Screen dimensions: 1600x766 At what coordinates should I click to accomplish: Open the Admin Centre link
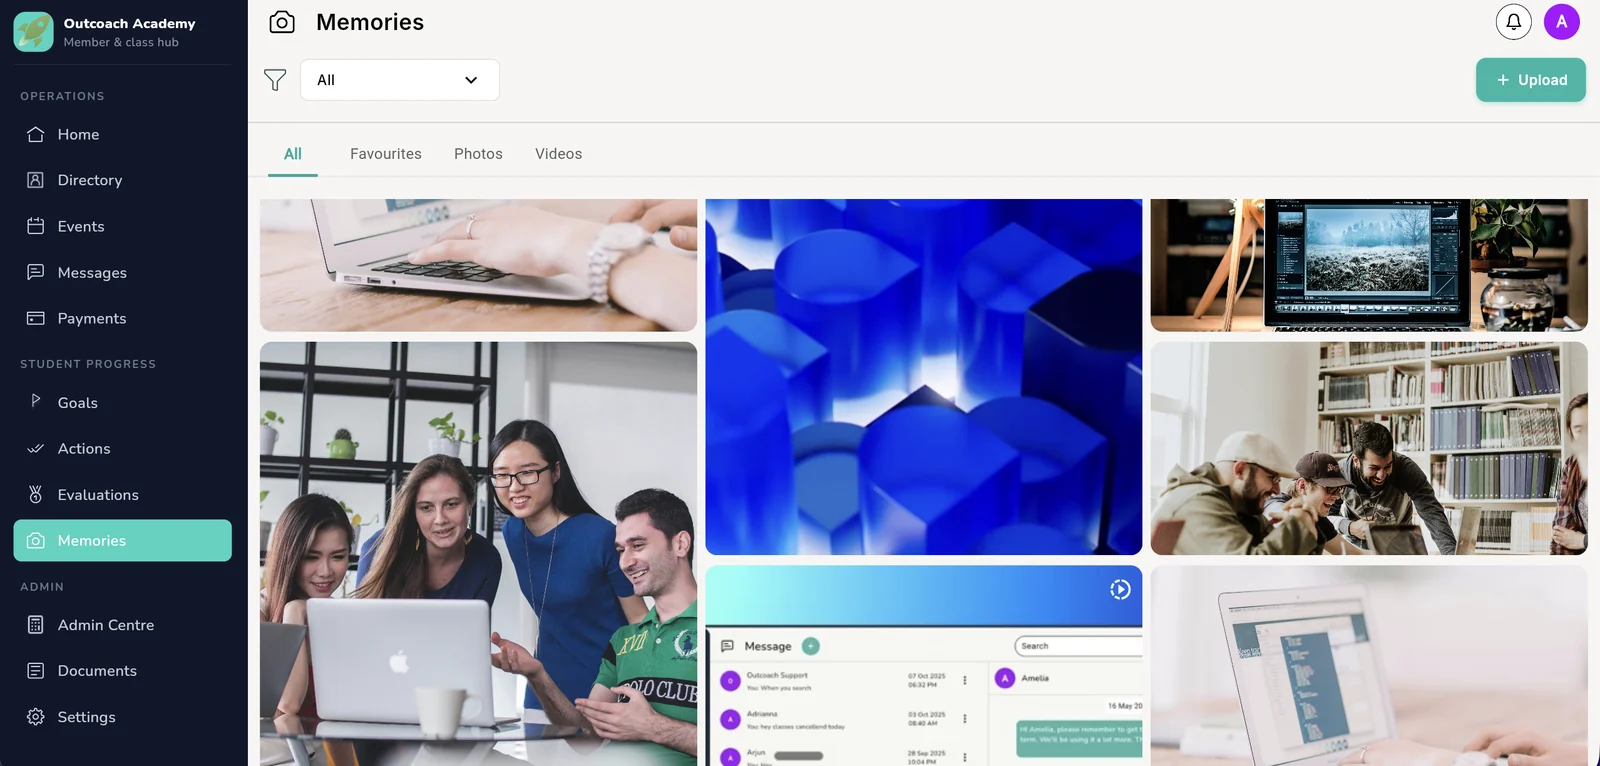[123, 625]
